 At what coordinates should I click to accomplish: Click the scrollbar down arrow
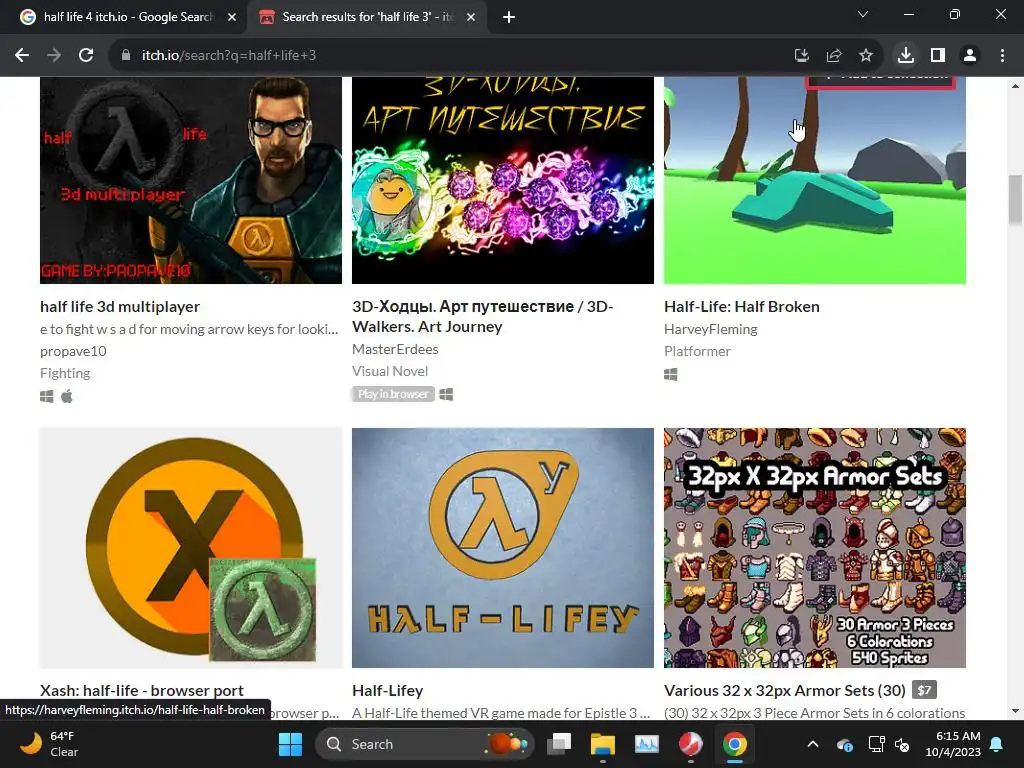pos(1016,711)
